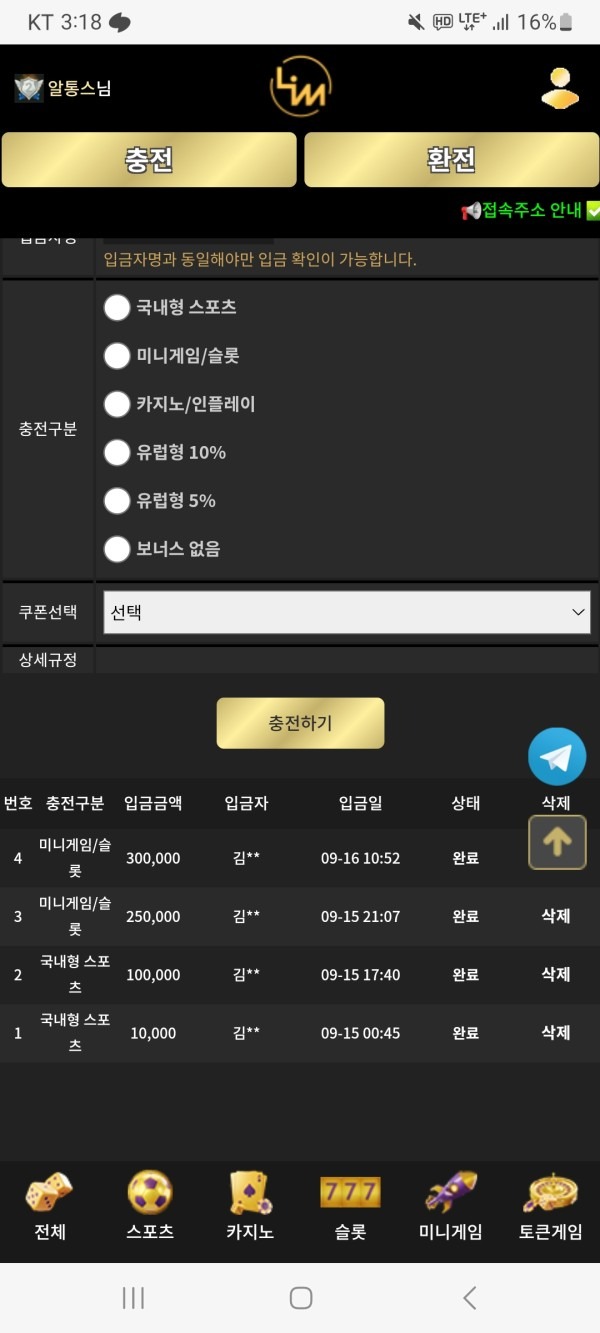This screenshot has height=1333, width=600.
Task: Switch to the 환전 tab
Action: pos(448,160)
